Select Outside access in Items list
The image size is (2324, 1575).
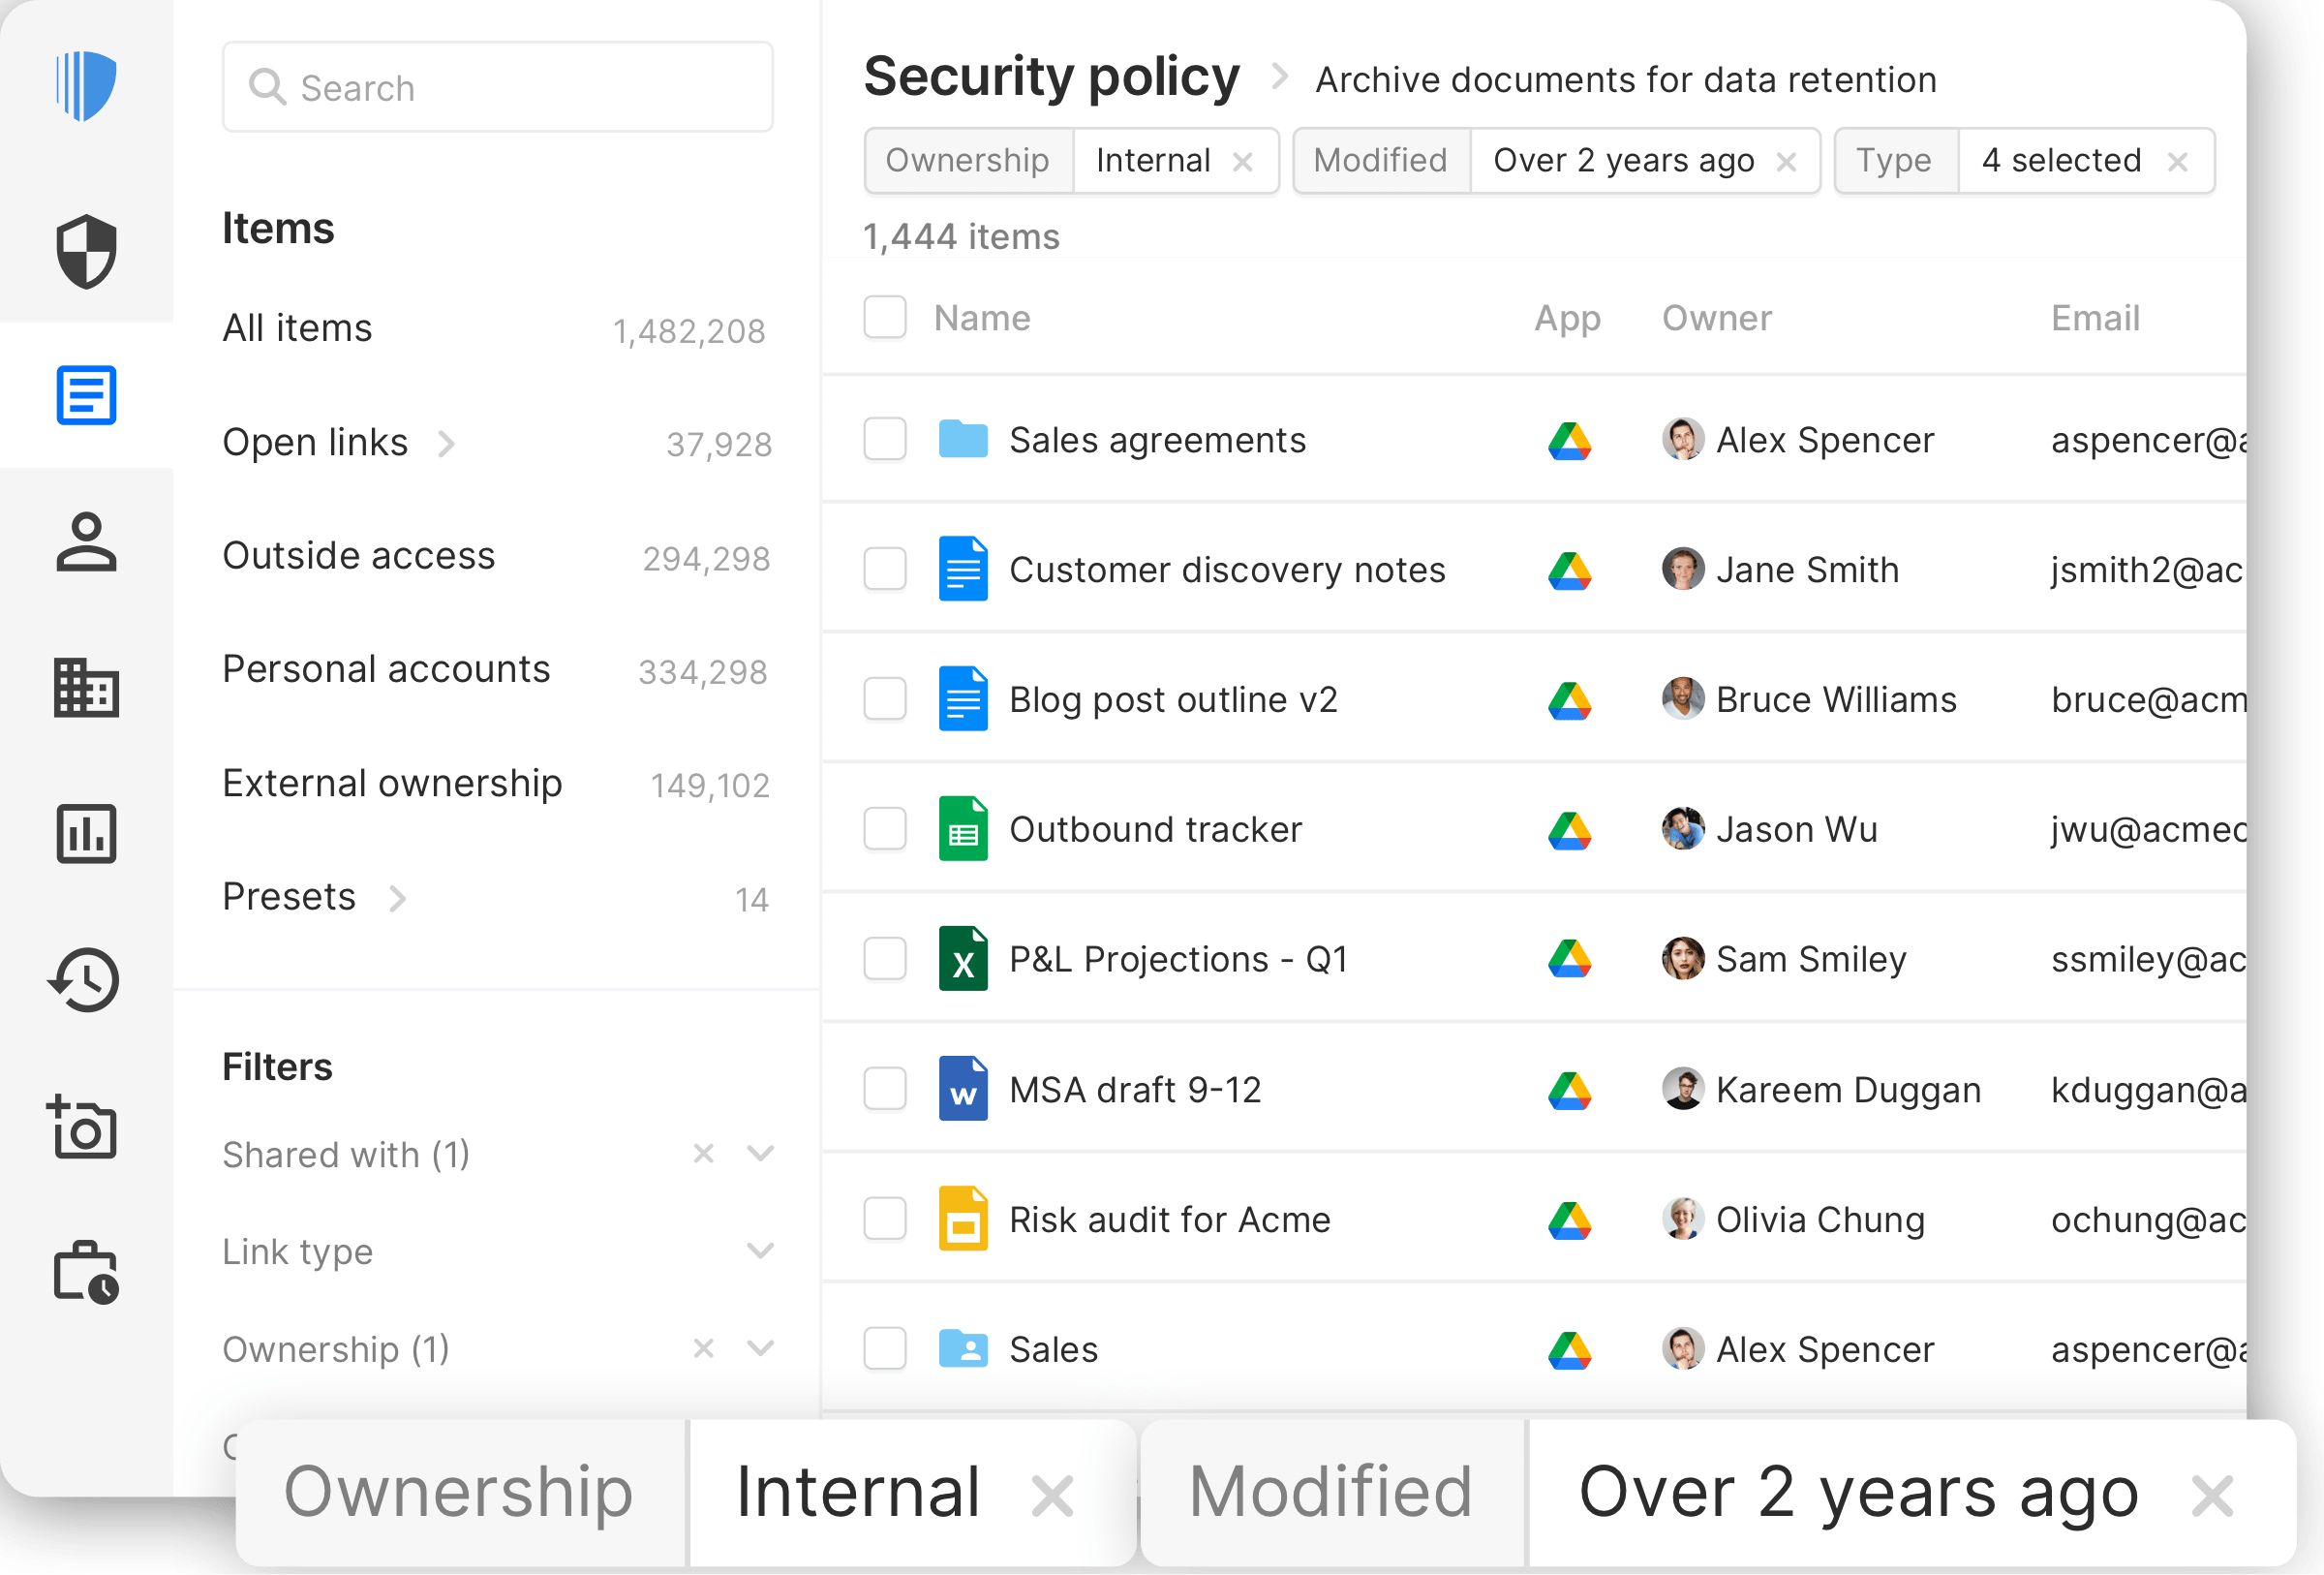click(359, 556)
